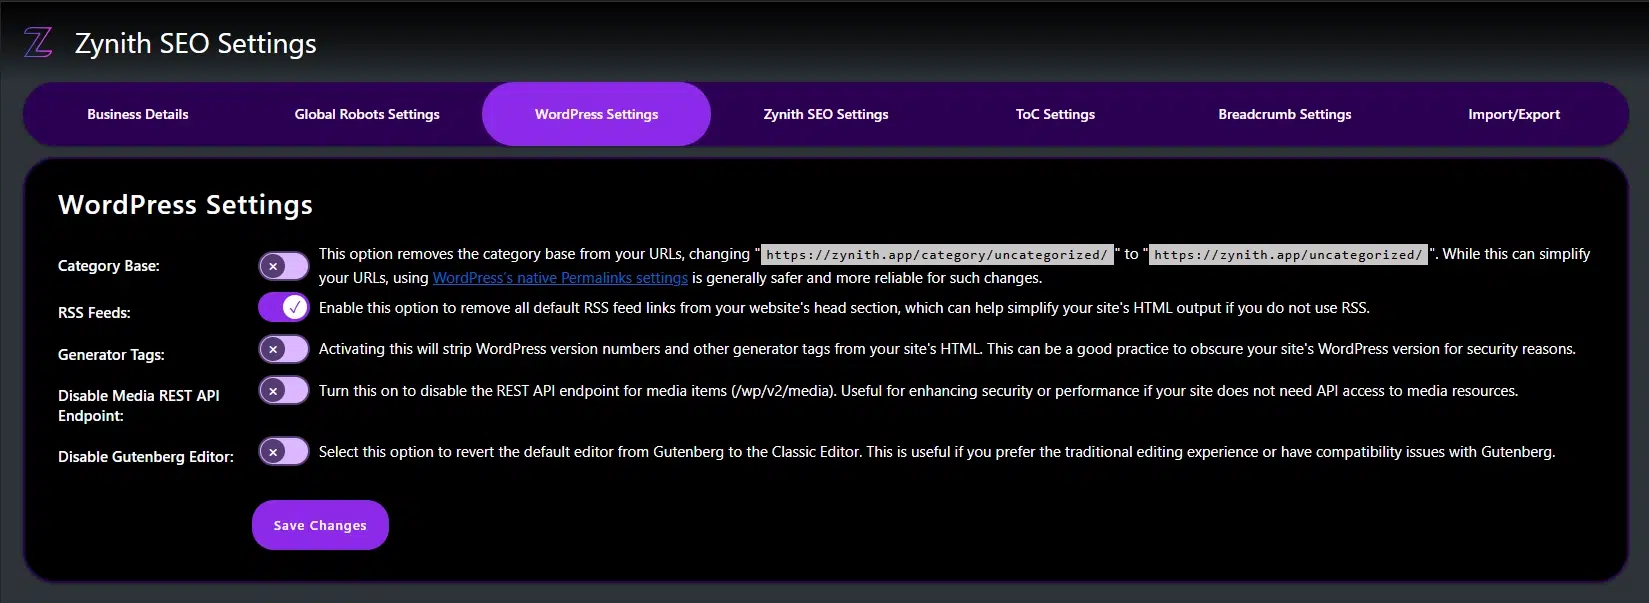
Task: Click the Generator Tags label
Action: 111,355
